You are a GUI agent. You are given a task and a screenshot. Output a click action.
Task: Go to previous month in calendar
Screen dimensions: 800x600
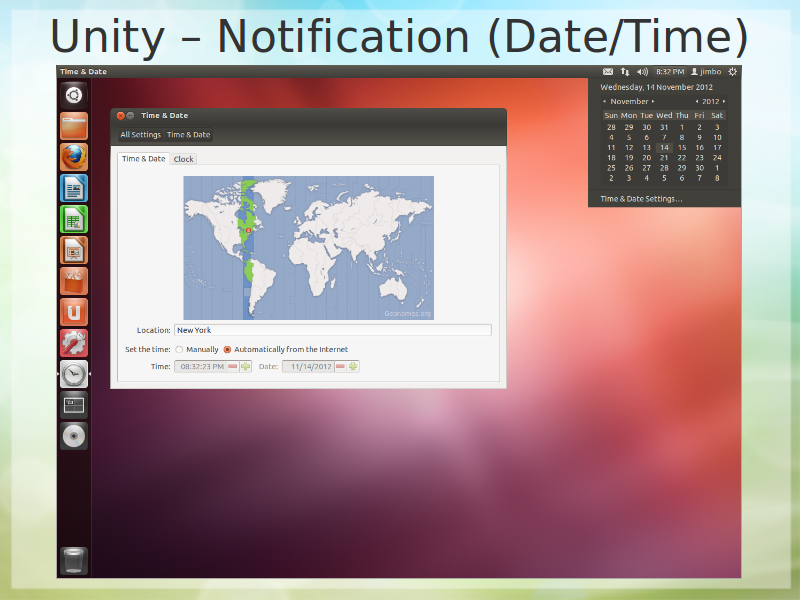pyautogui.click(x=605, y=102)
